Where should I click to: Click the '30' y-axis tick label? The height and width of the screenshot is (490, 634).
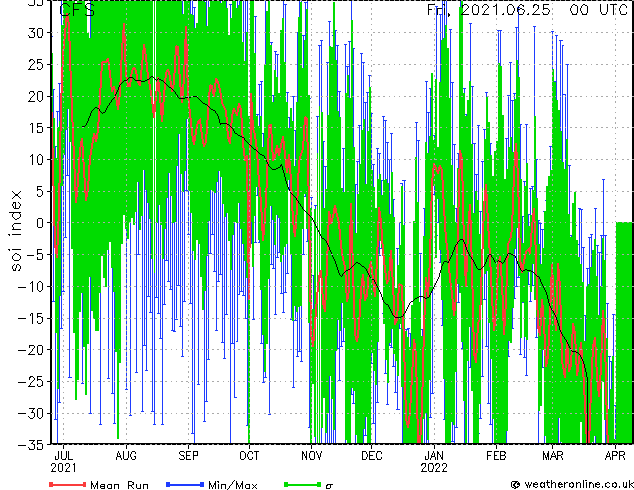(35, 33)
